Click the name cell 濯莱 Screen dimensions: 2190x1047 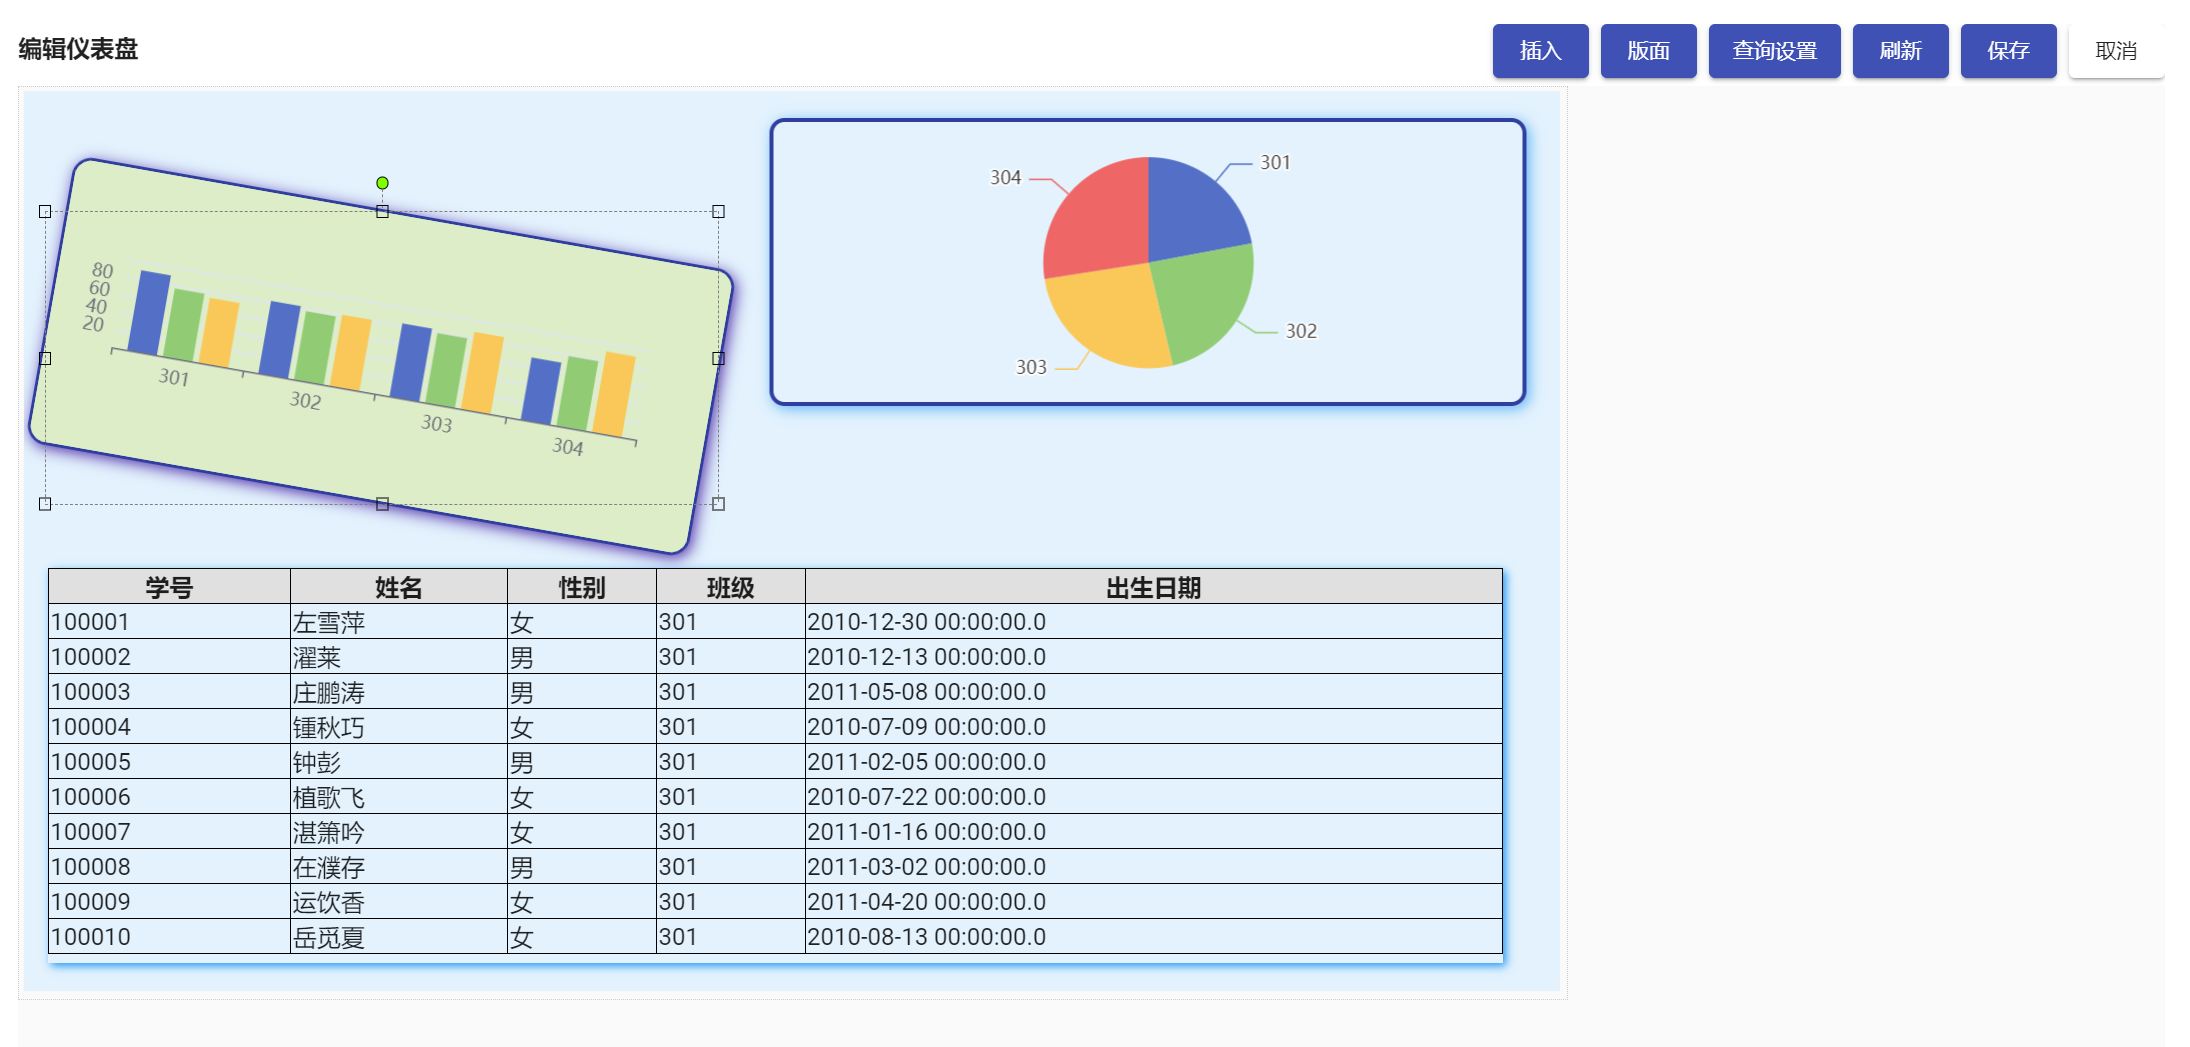click(x=399, y=657)
